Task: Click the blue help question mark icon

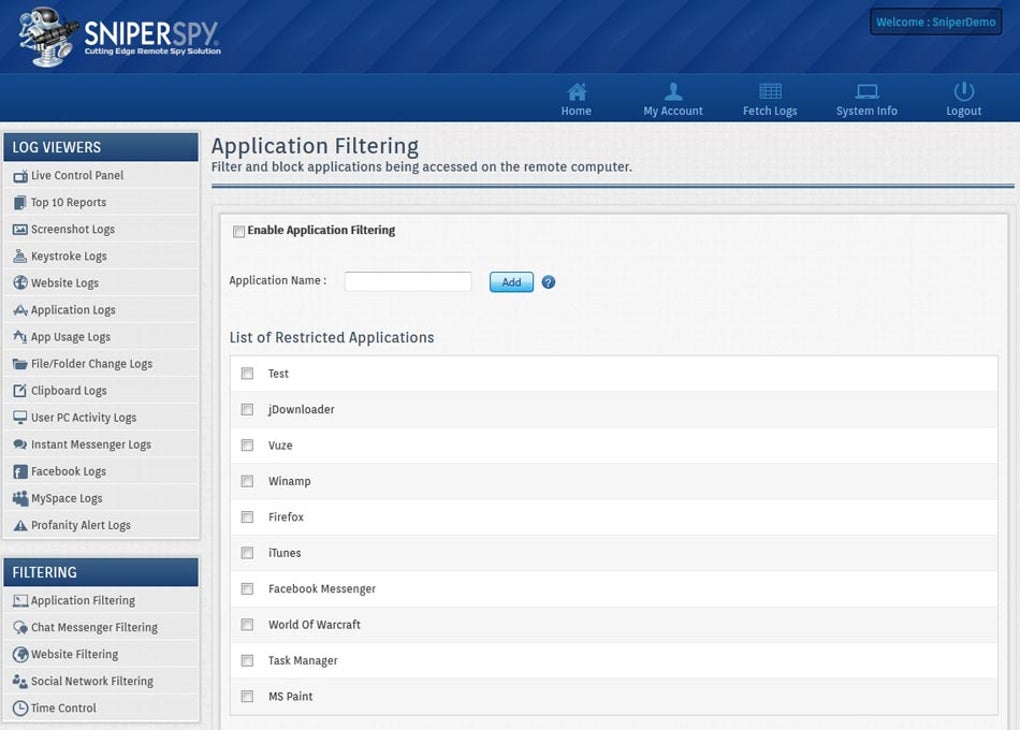Action: click(548, 282)
